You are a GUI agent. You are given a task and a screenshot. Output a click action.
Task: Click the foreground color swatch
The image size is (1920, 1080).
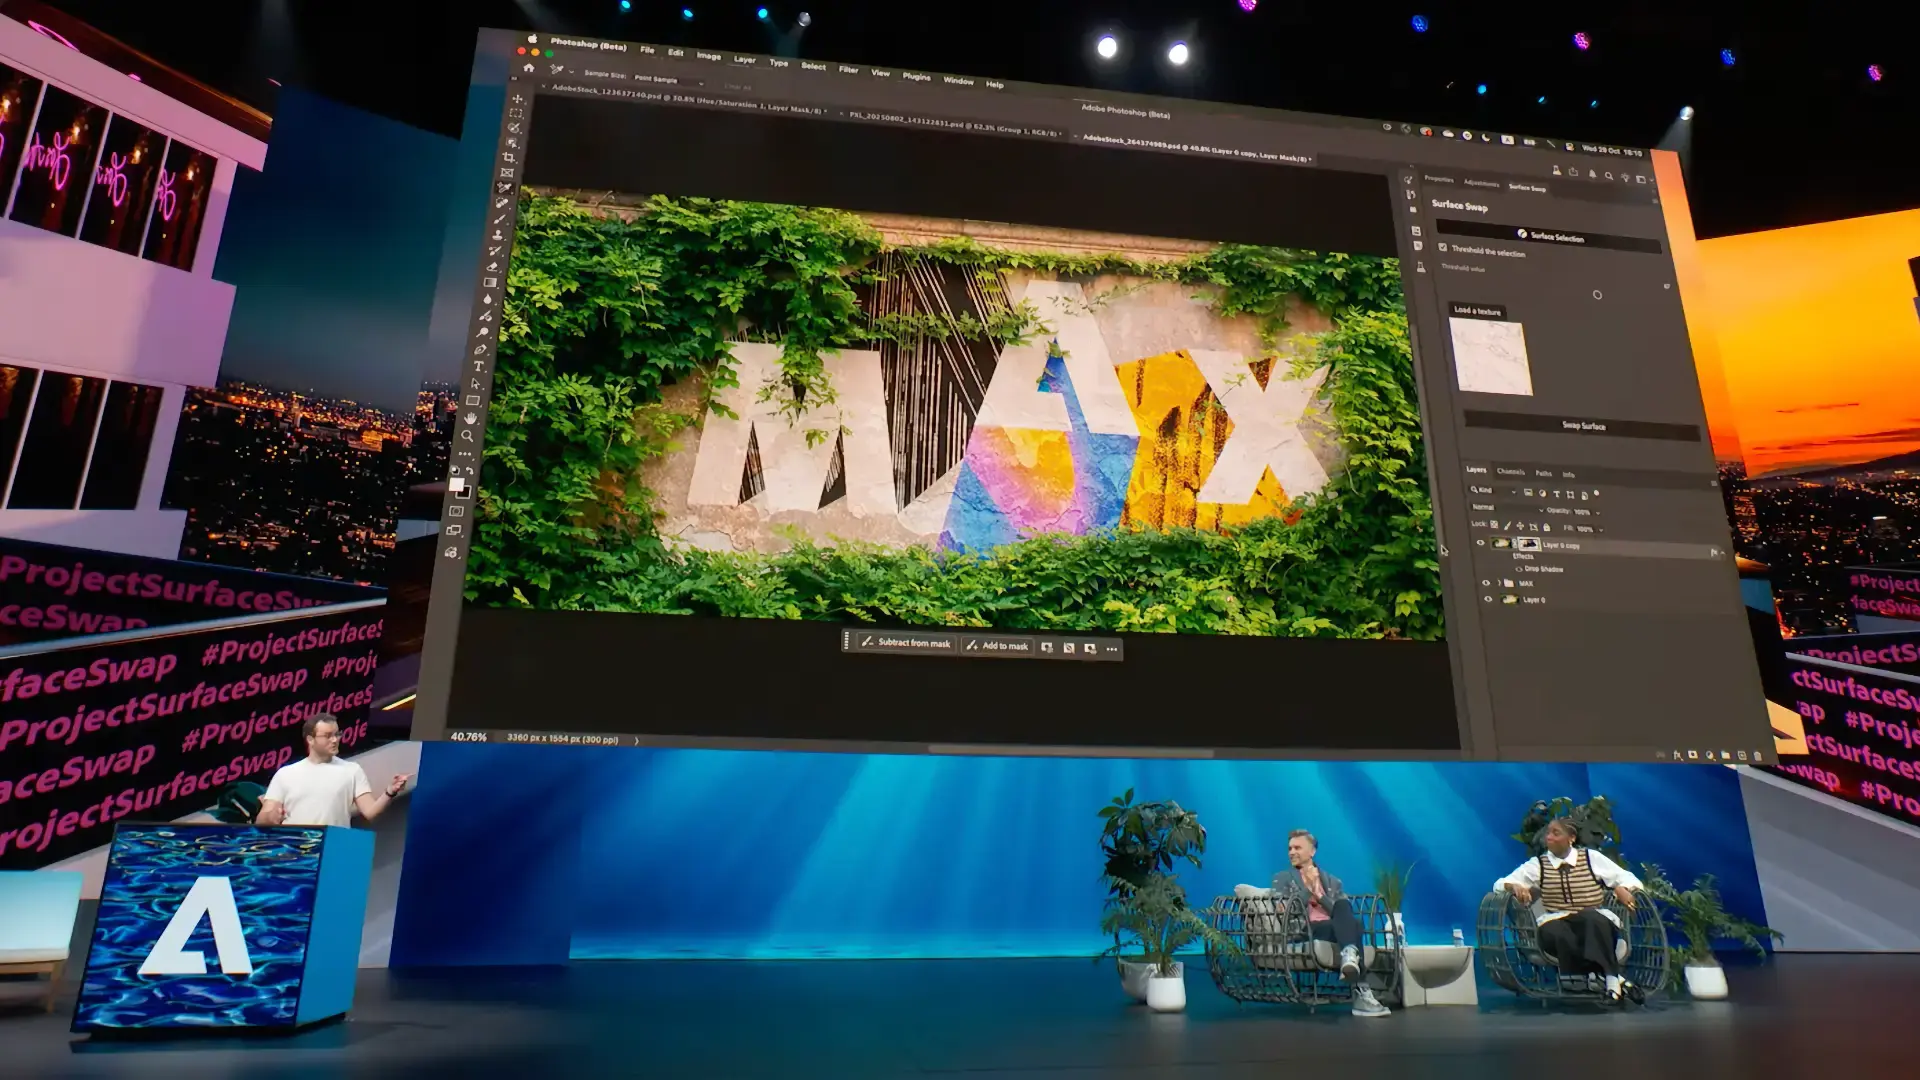(x=458, y=484)
